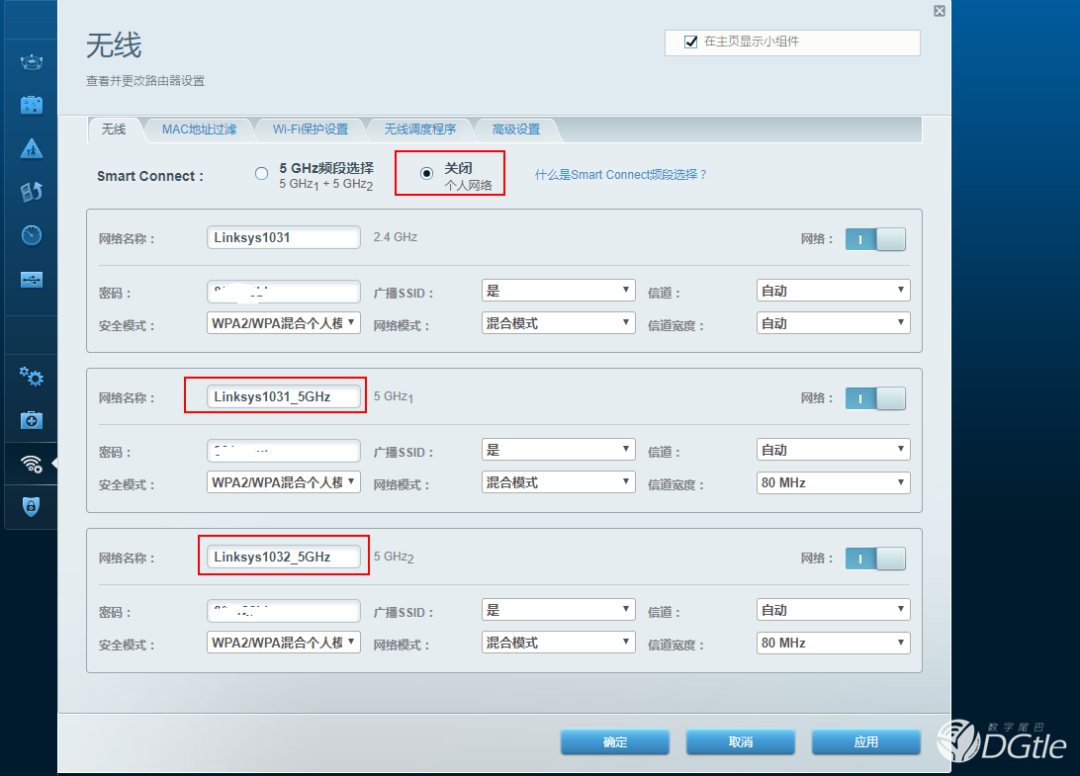Open 网络模式 dropdown for 2.4 GHz network
Screen dimensions: 1080x776
pyautogui.click(x=558, y=322)
